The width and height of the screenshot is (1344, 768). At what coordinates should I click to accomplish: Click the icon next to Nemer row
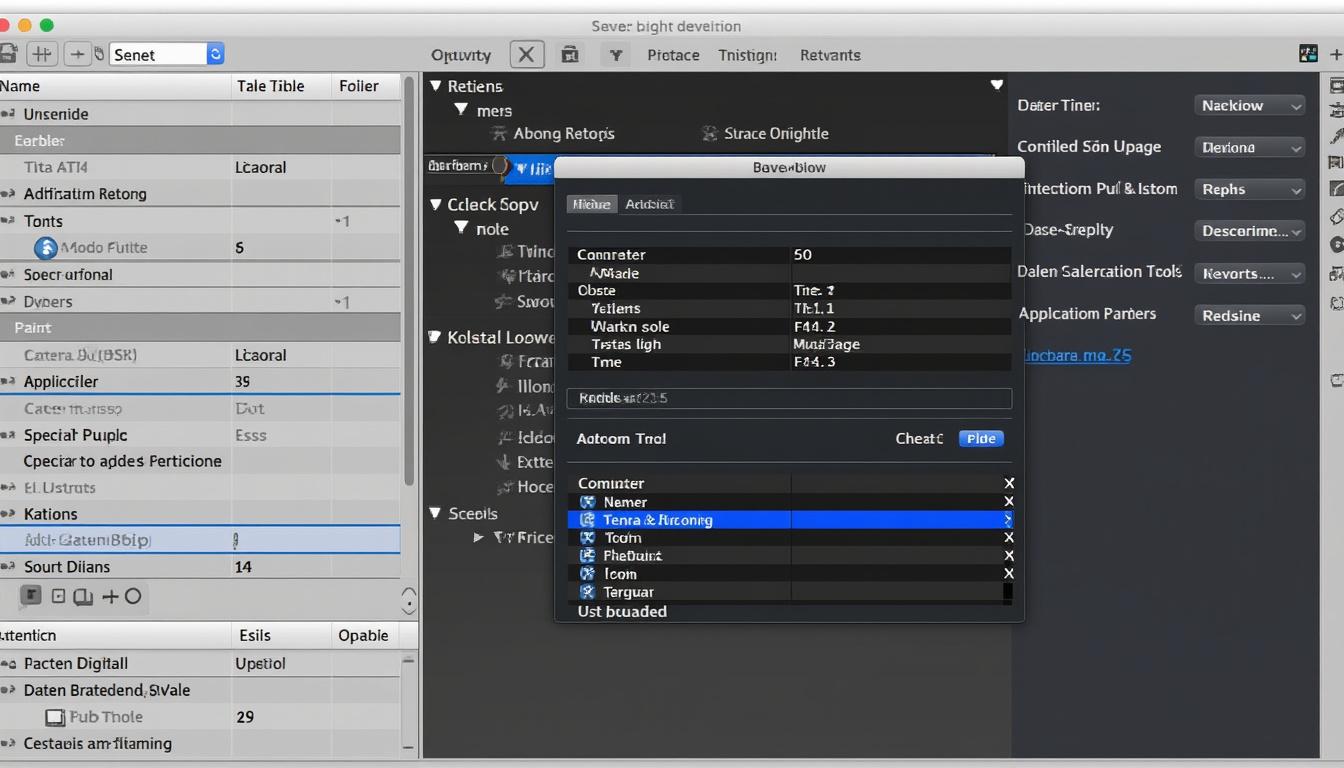(588, 502)
